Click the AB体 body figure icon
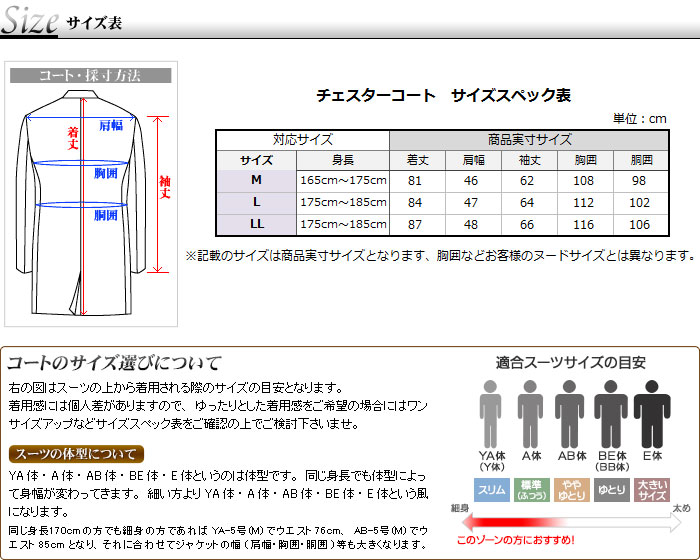This screenshot has height=560, width=700. point(569,414)
